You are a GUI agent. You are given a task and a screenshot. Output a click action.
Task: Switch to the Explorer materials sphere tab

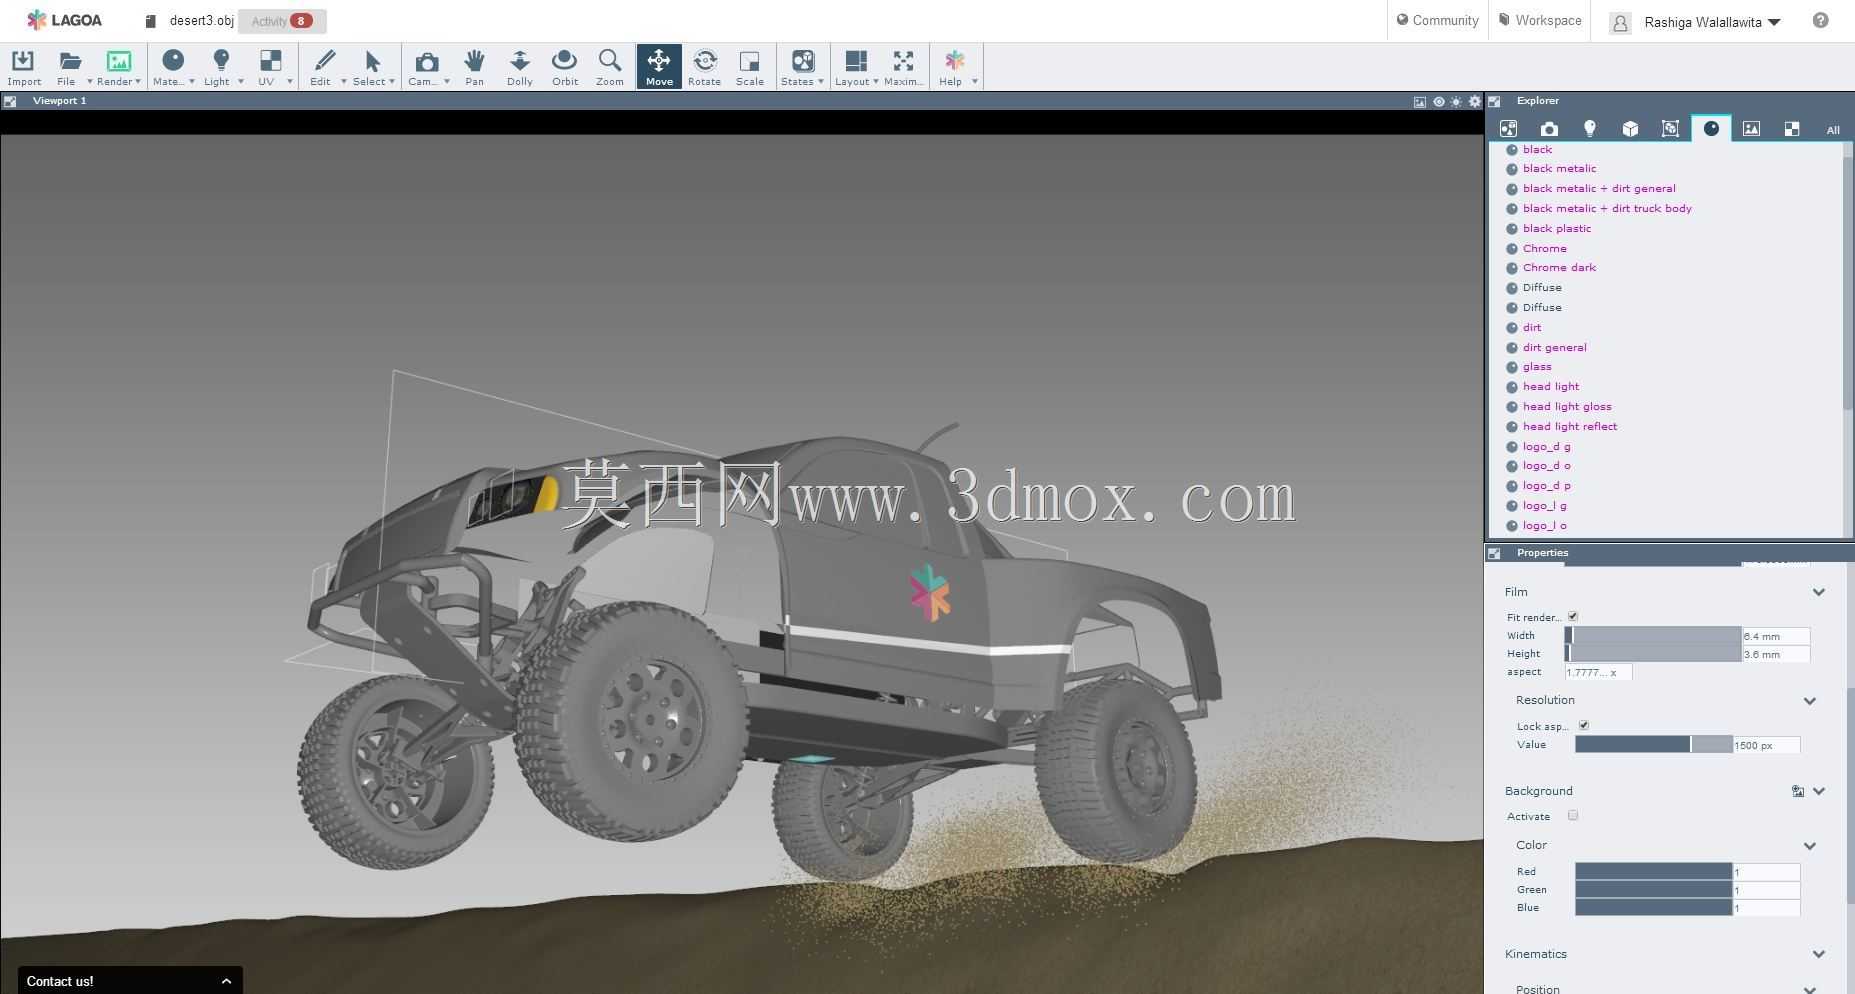[x=1711, y=128]
